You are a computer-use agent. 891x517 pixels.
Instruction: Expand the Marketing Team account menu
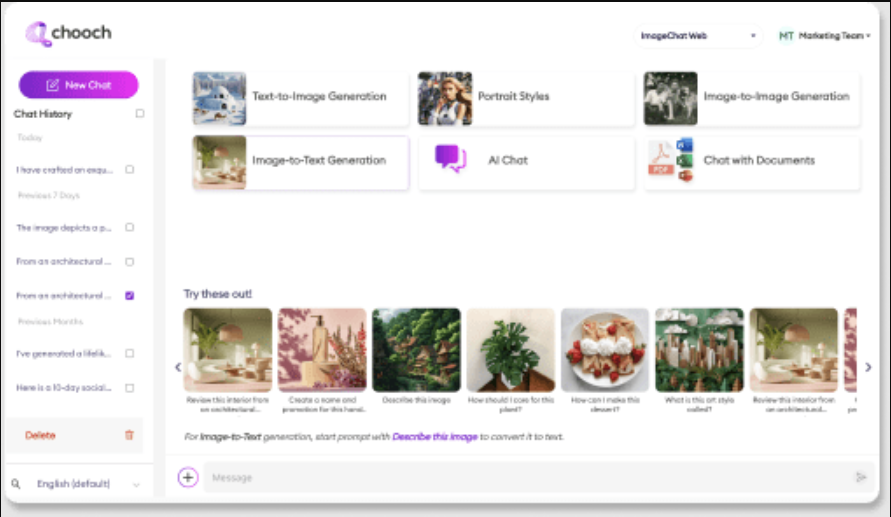[x=824, y=36]
